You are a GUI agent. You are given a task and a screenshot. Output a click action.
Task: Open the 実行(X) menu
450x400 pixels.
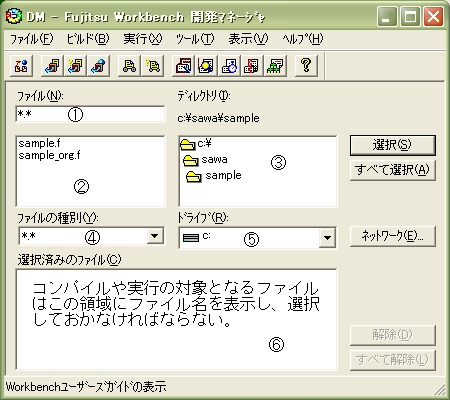point(143,39)
